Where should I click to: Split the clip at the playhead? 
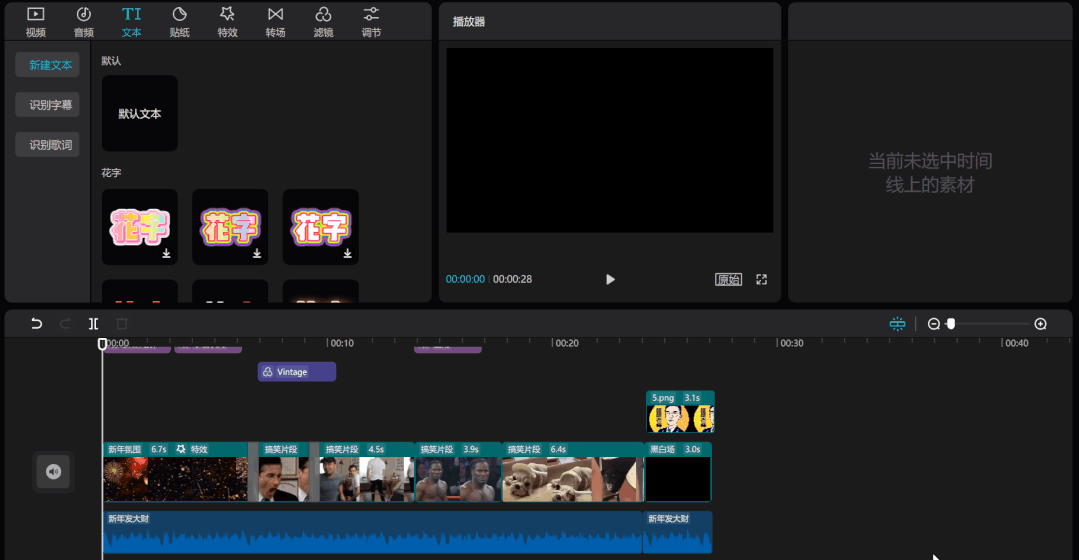point(94,323)
